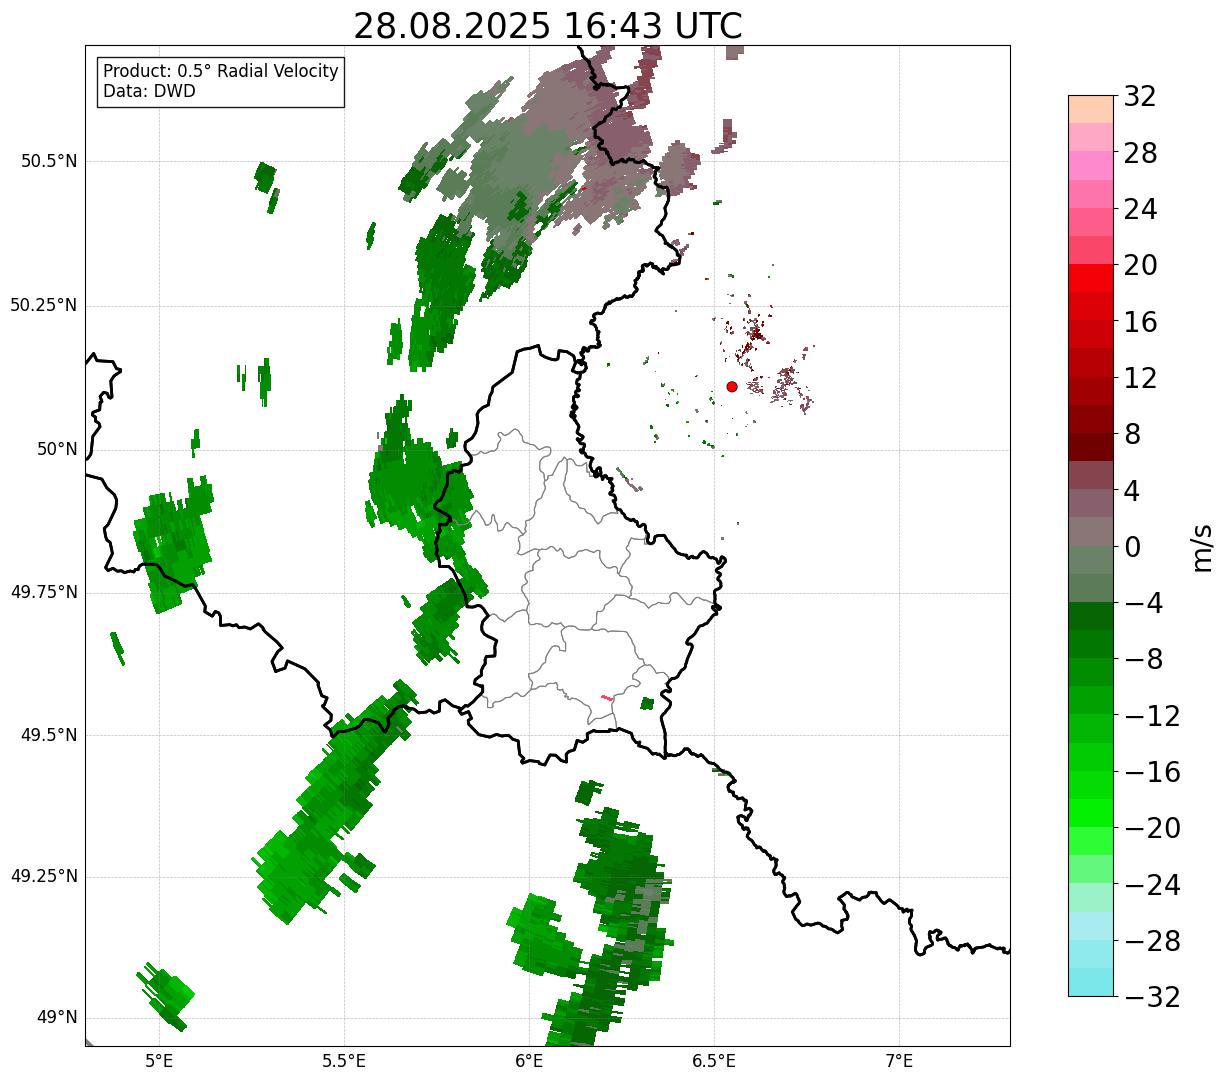This screenshot has height=1081, width=1225.
Task: Click the colorbar unit label "m/s"
Action: (x=1202, y=547)
